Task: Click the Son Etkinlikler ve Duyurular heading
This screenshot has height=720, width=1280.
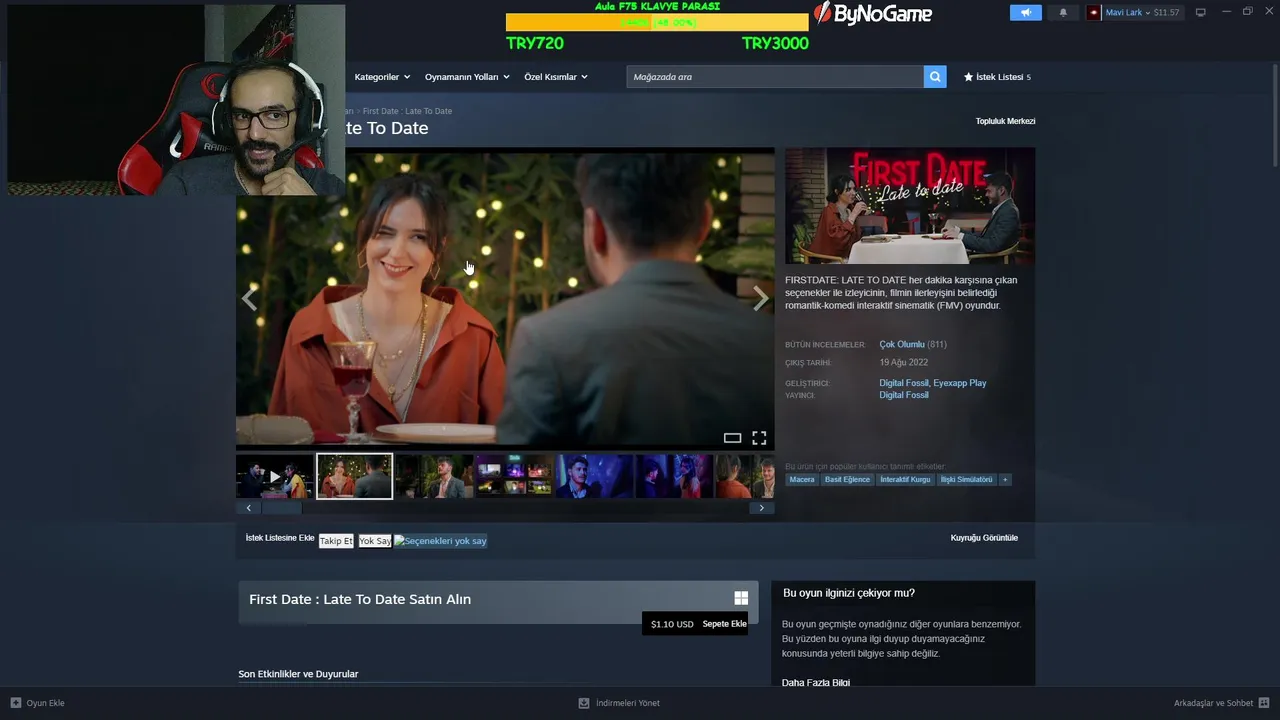Action: pos(298,674)
